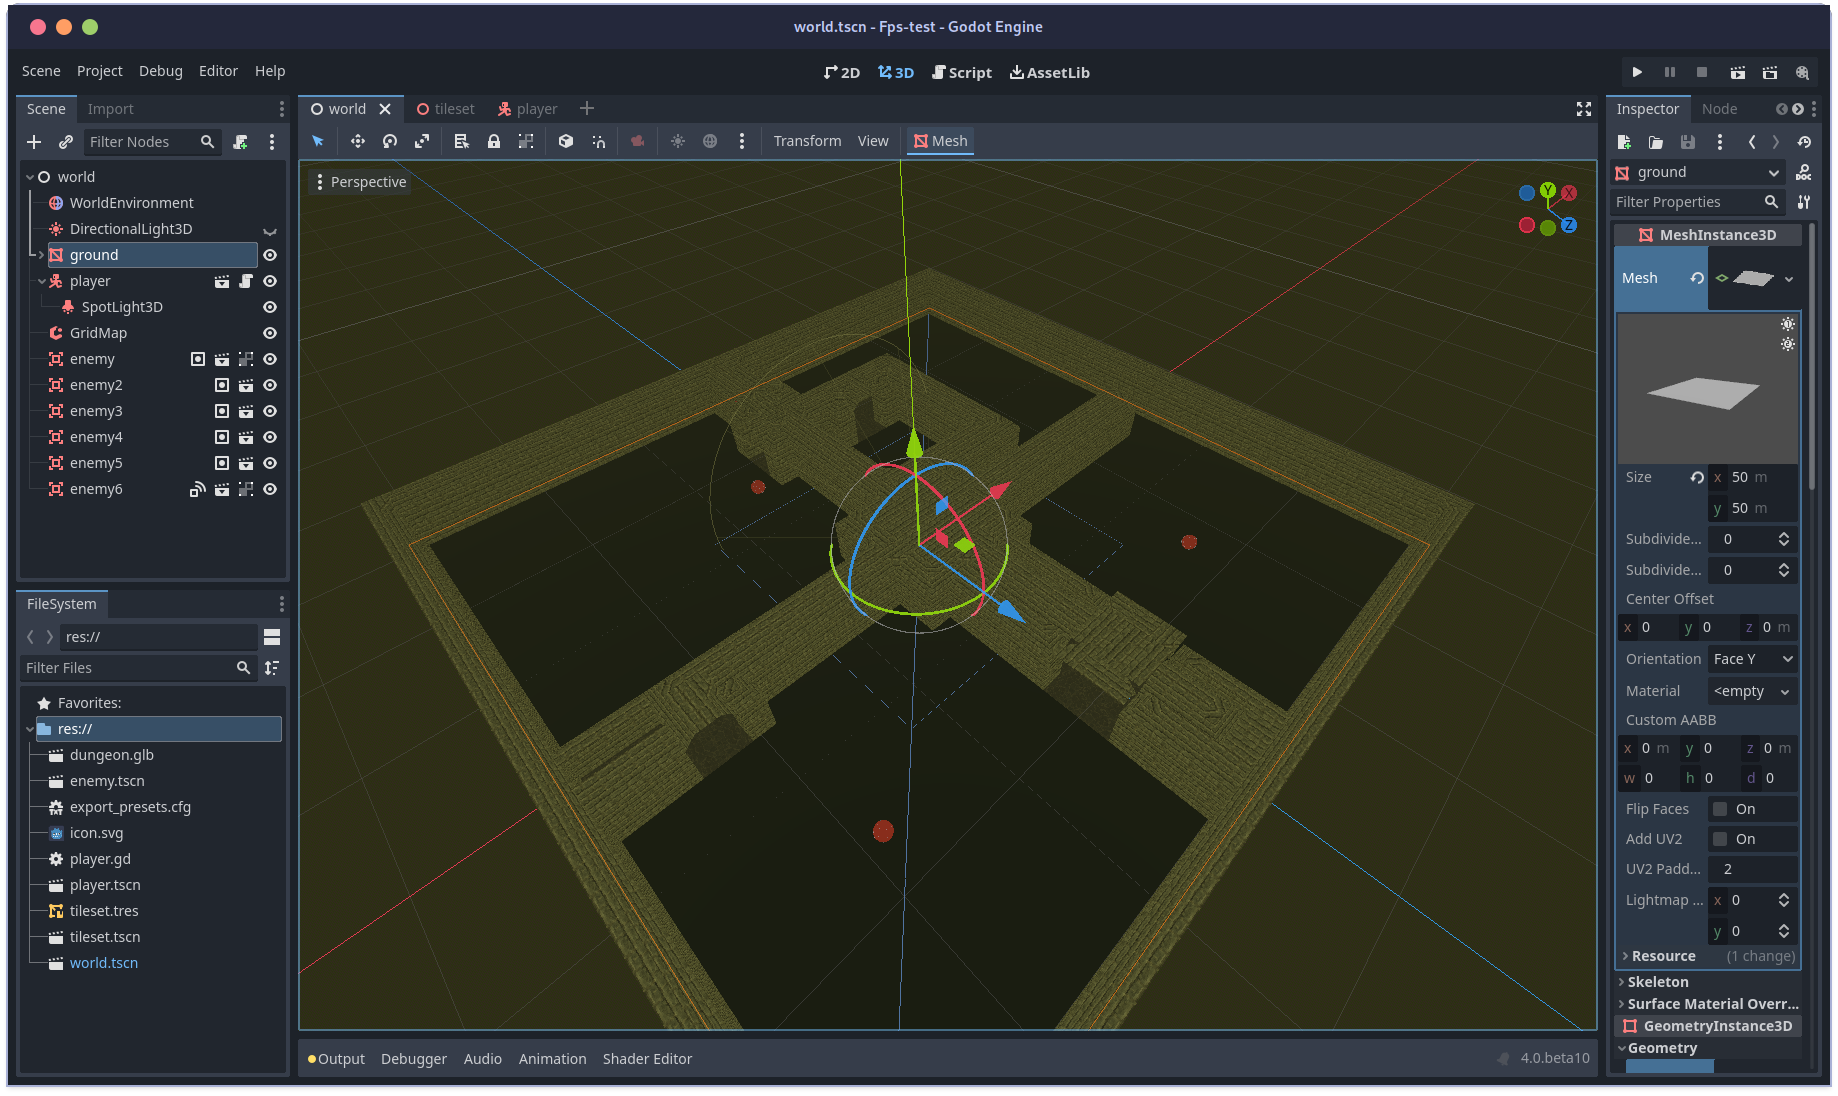
Task: Activate the Rotate tool
Action: click(x=390, y=141)
